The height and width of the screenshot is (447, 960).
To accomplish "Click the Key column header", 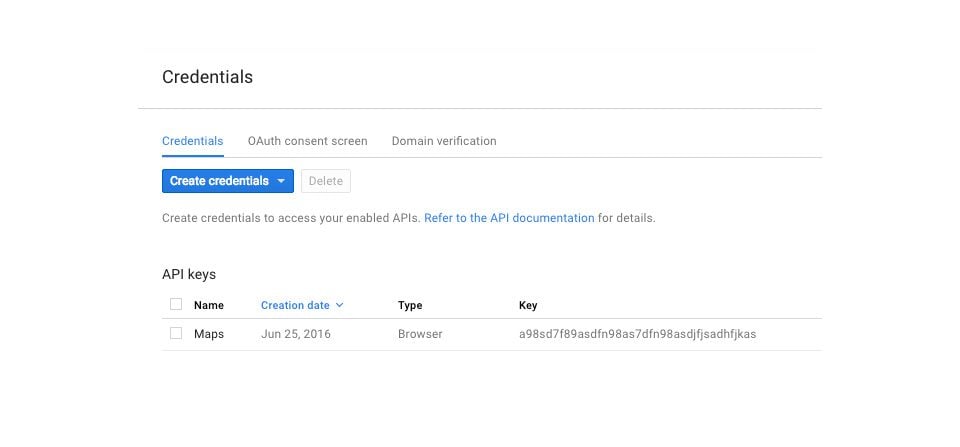I will pos(528,305).
